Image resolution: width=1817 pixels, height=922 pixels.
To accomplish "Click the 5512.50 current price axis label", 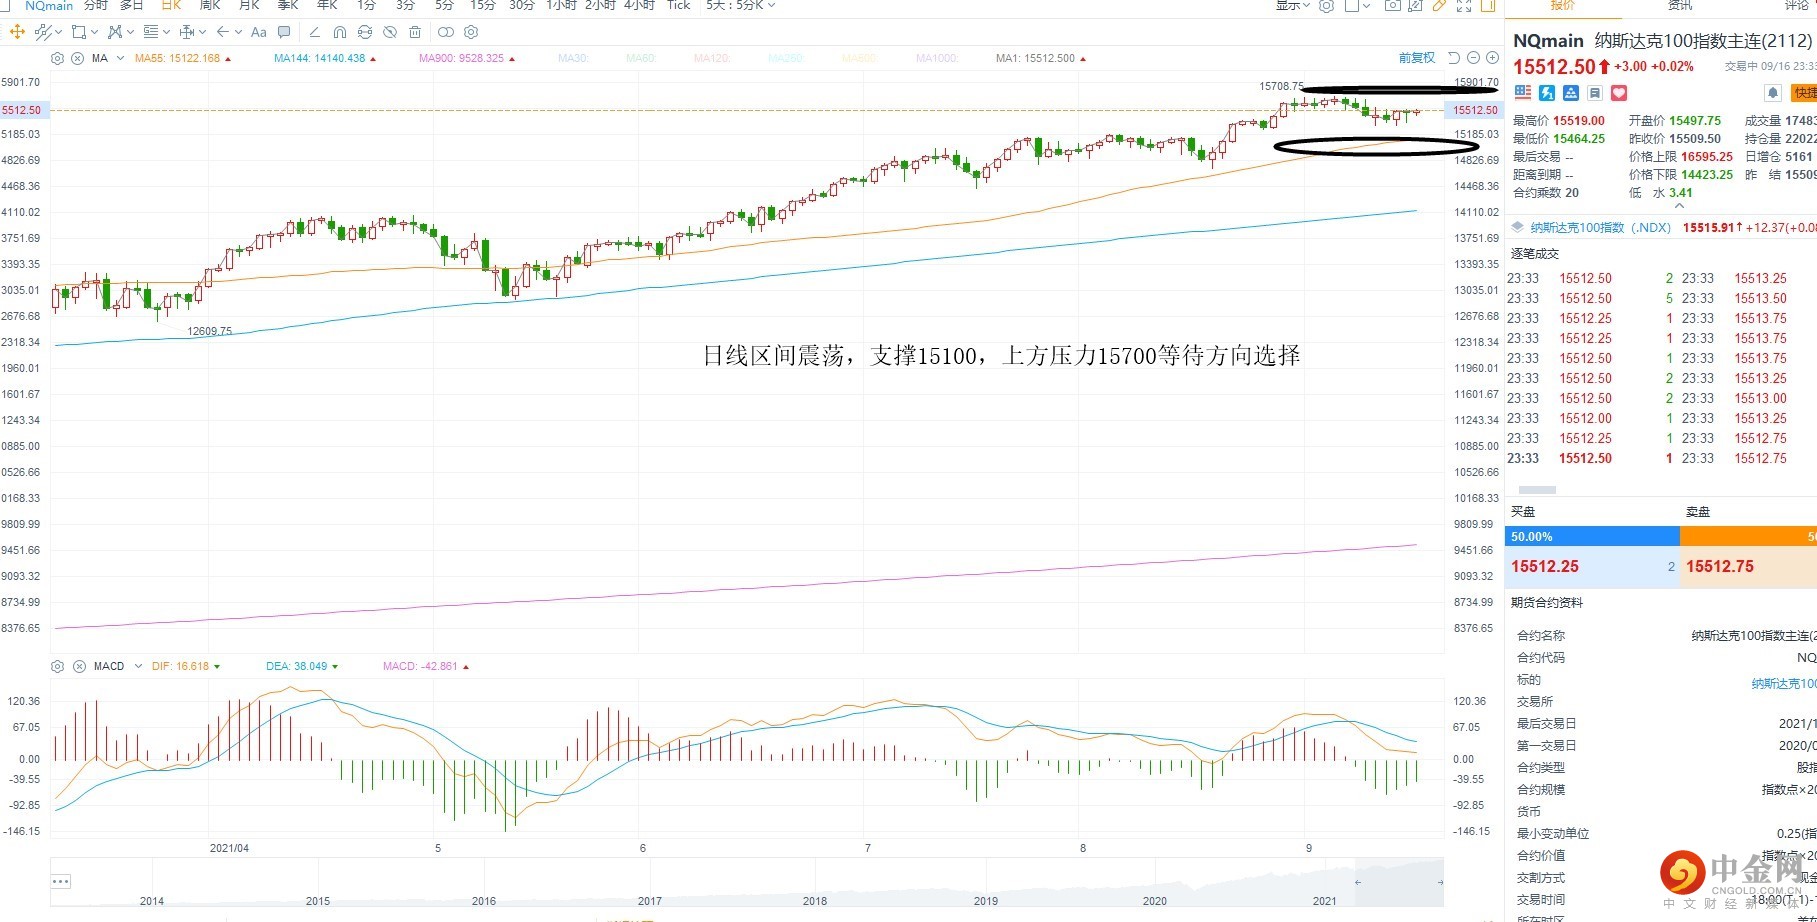I will click(x=22, y=110).
